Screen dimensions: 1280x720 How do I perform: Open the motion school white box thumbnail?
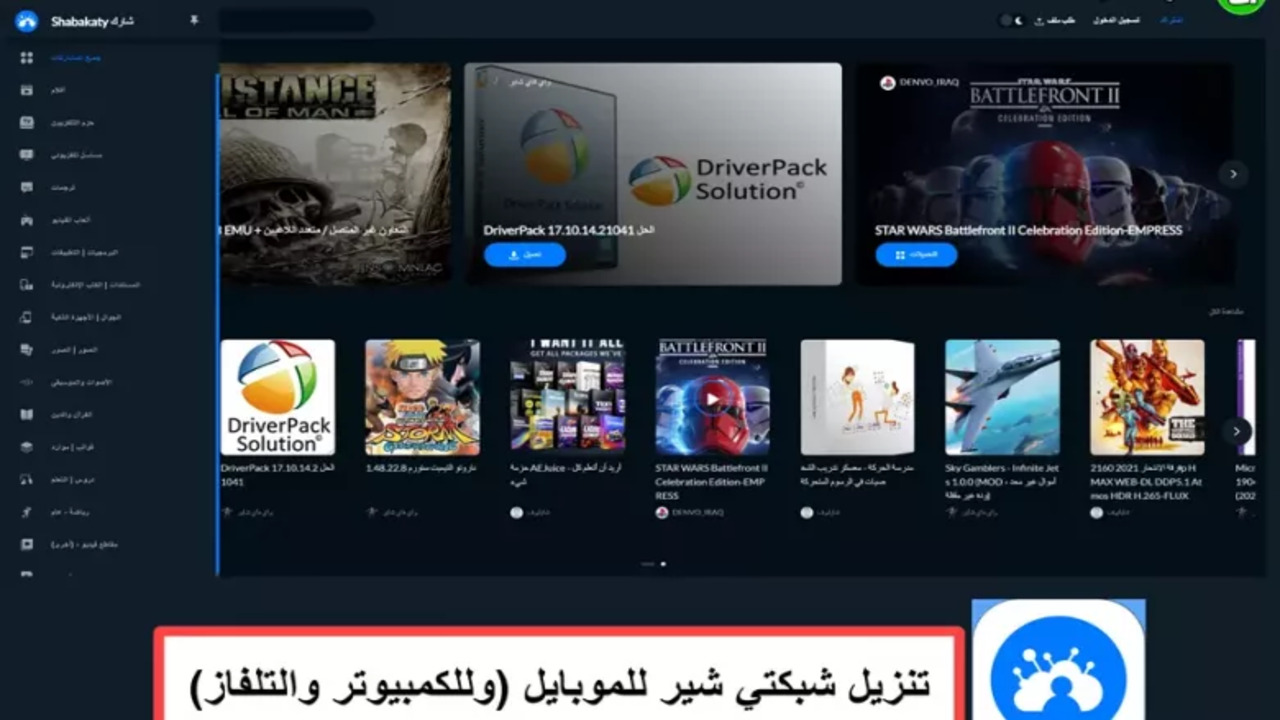click(857, 397)
